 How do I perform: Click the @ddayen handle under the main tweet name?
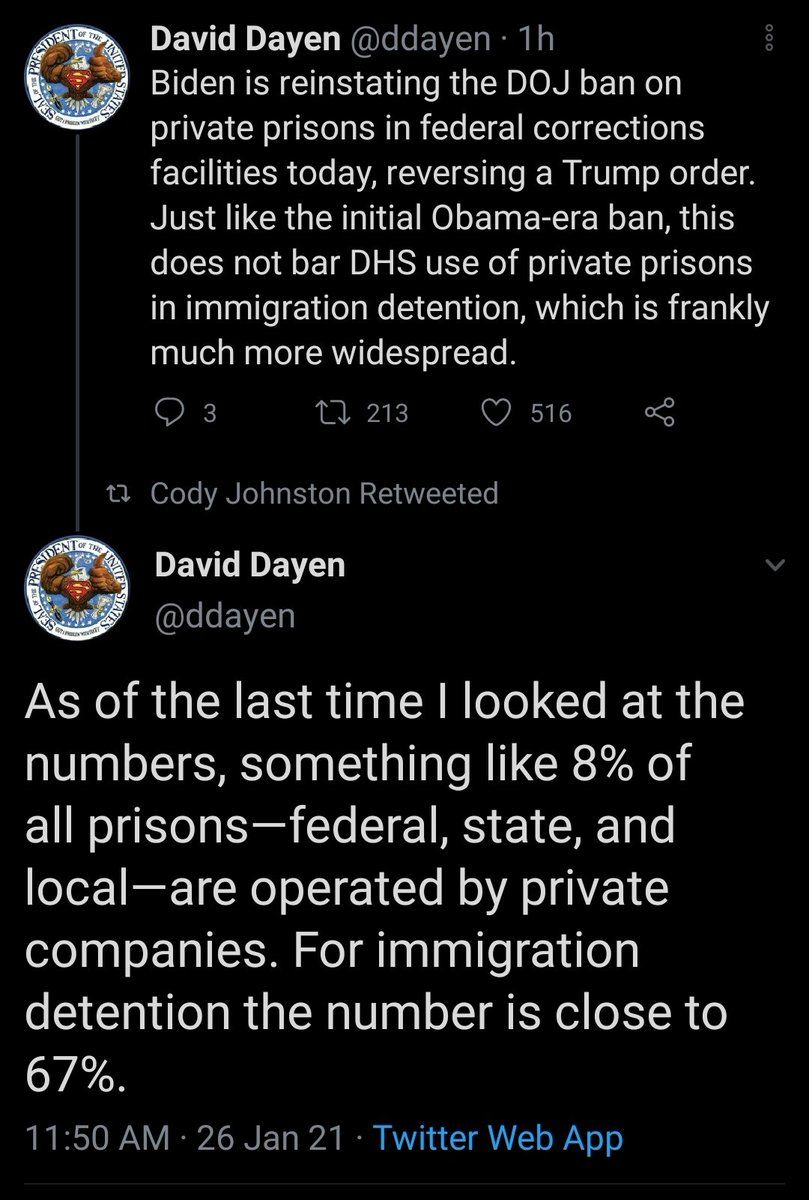225,615
